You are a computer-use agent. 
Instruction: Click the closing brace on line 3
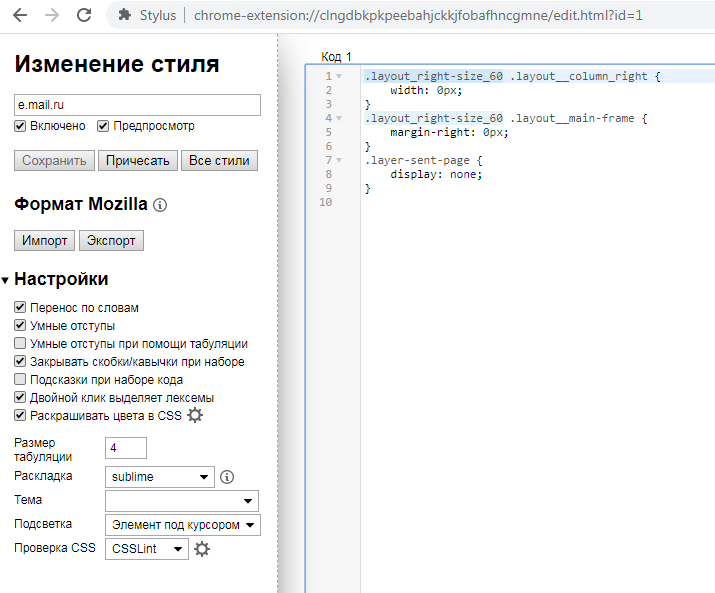click(368, 104)
